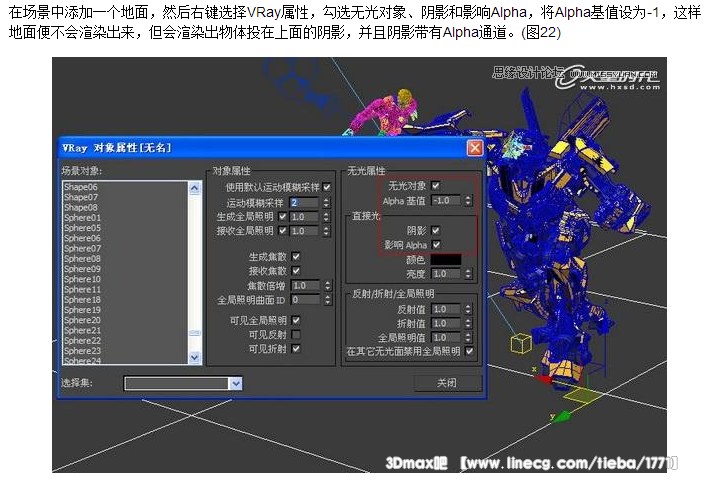The height and width of the screenshot is (480, 707).
Task: Click scene list scroll-down arrow
Action: [194, 357]
